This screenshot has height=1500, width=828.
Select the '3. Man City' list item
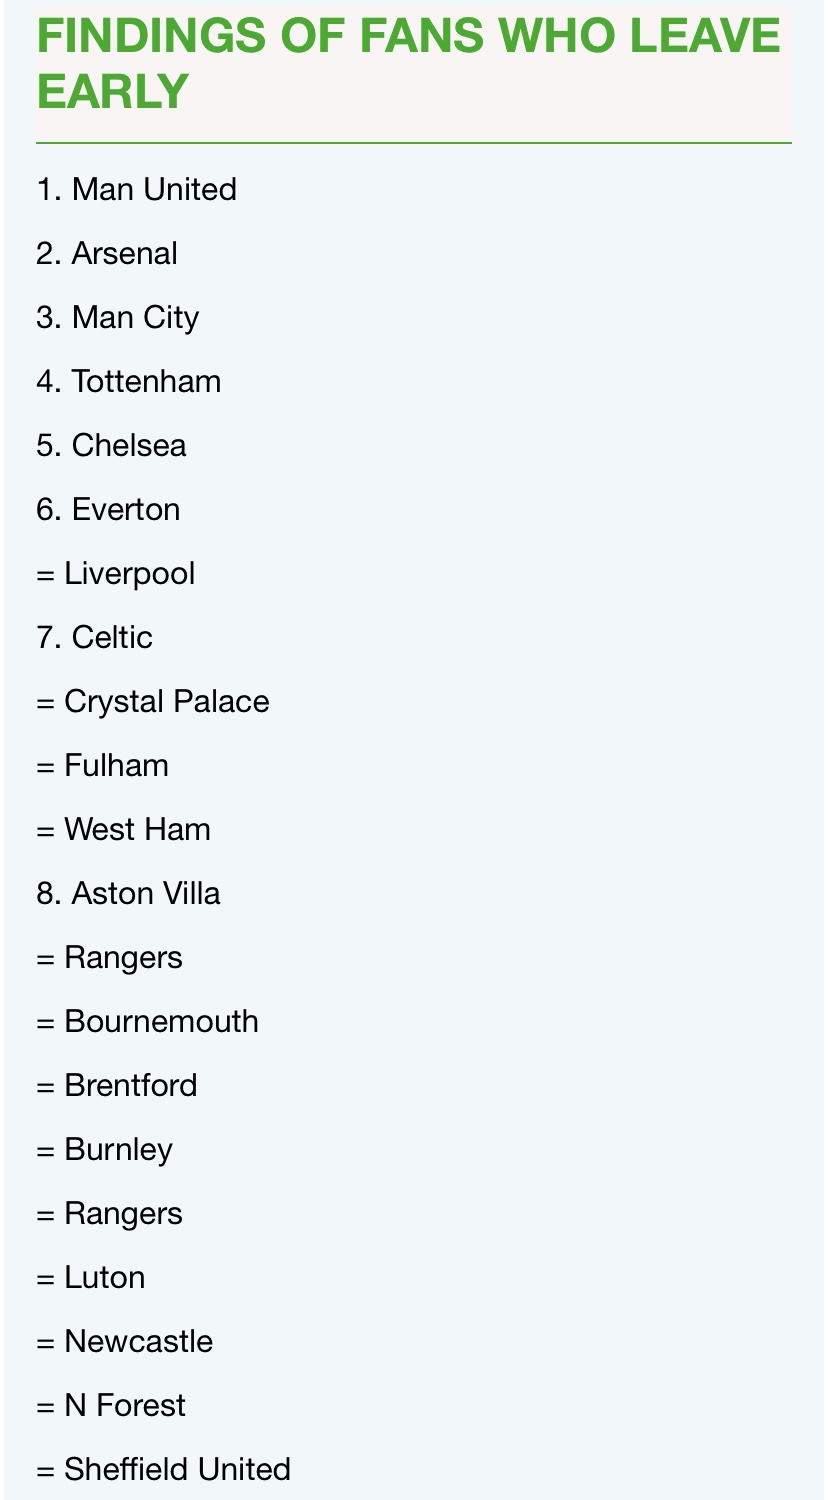pos(118,317)
